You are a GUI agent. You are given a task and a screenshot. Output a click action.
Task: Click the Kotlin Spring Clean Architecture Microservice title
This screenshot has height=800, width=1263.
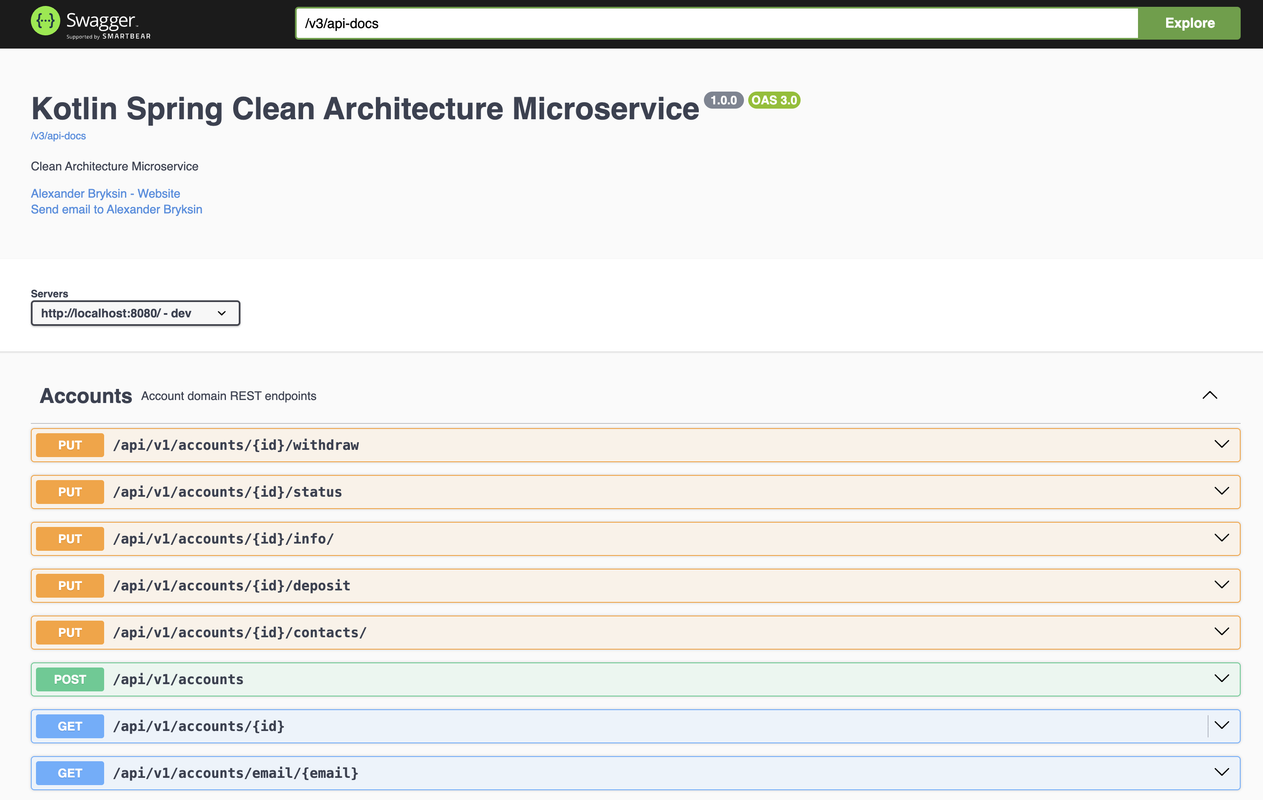click(x=365, y=109)
